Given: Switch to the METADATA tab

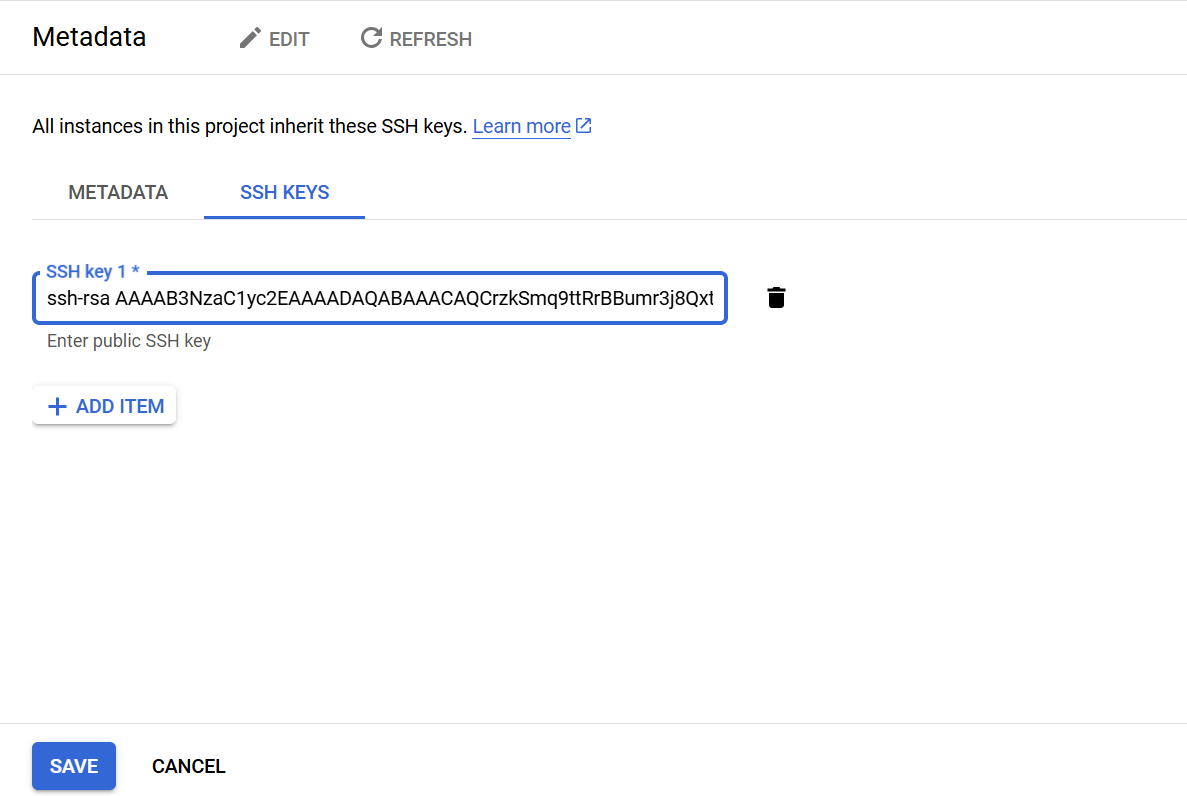Looking at the screenshot, I should click(x=118, y=192).
